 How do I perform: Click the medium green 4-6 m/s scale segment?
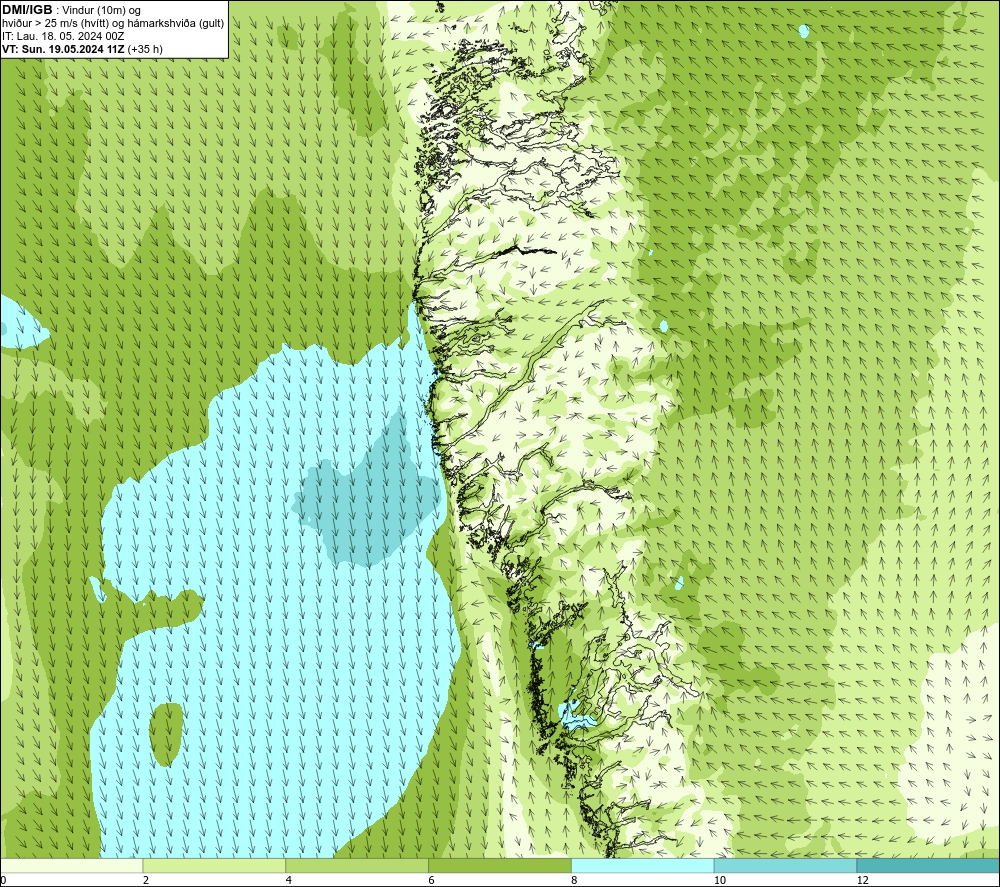coord(357,865)
